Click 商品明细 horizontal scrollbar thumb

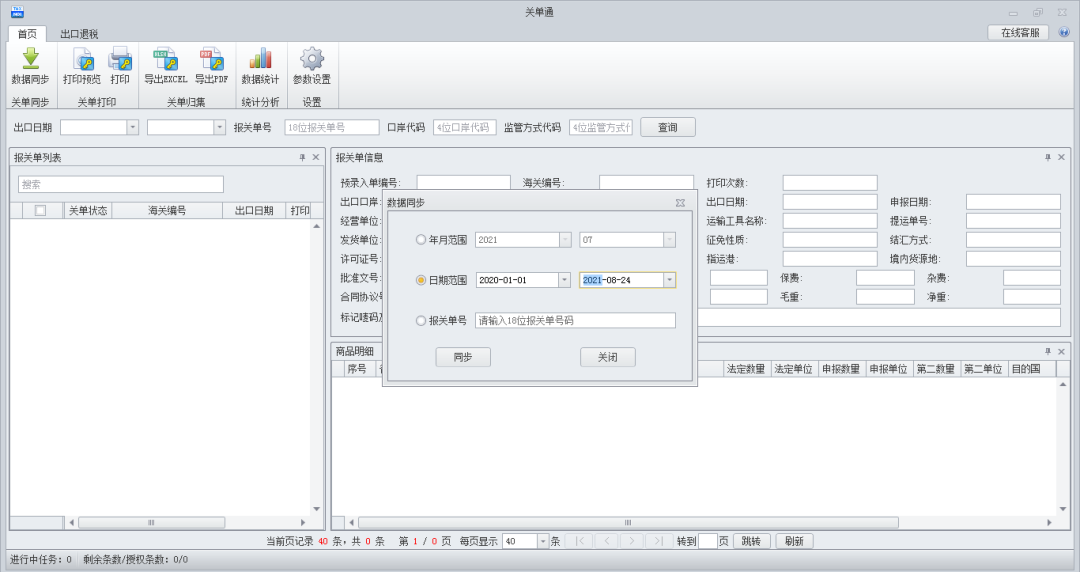[628, 522]
